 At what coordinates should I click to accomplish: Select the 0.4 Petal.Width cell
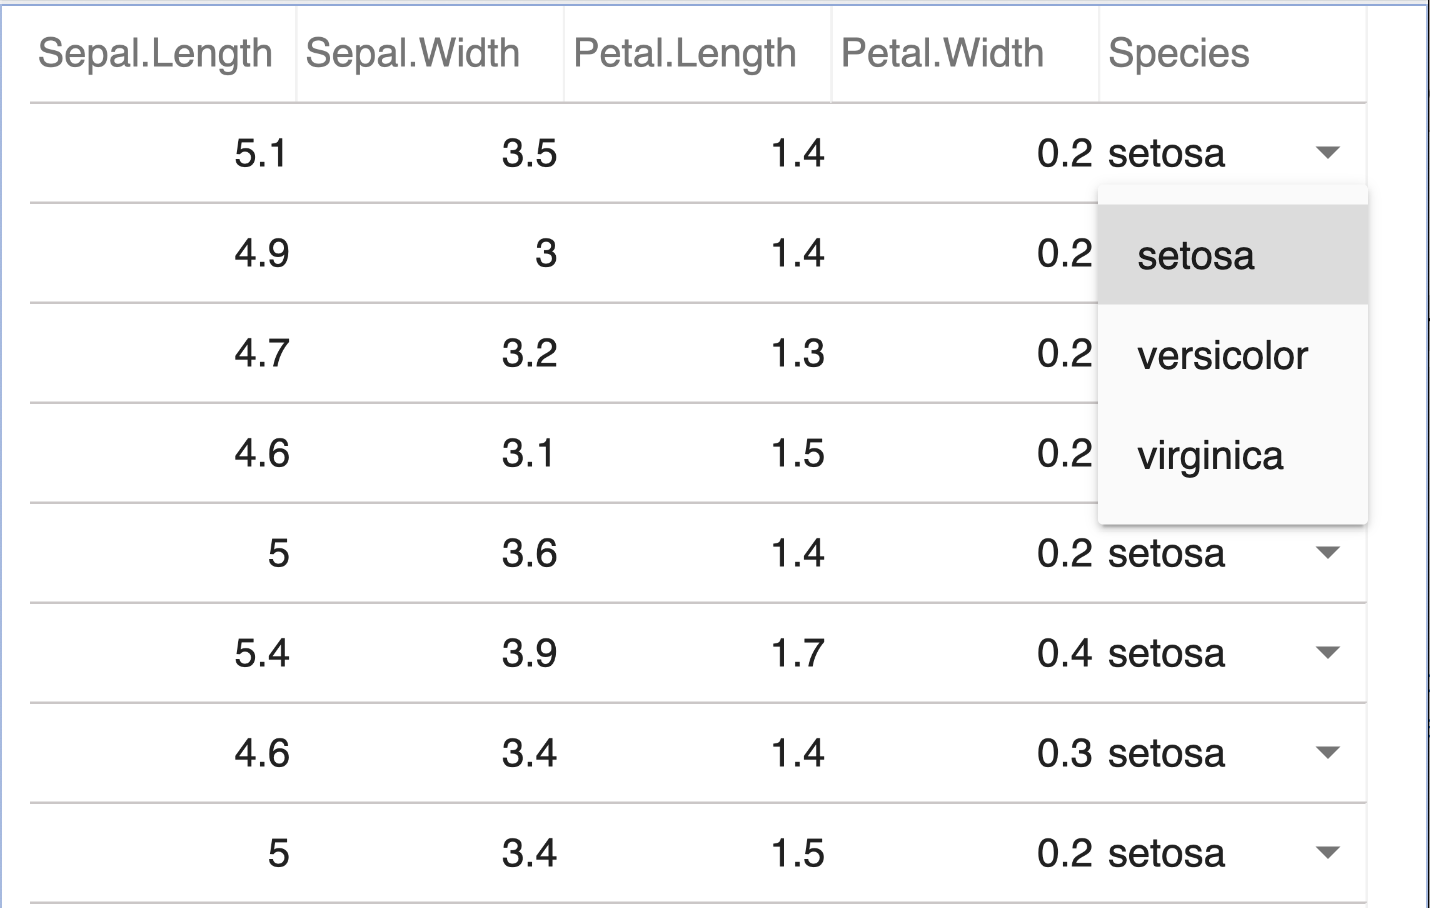1064,653
